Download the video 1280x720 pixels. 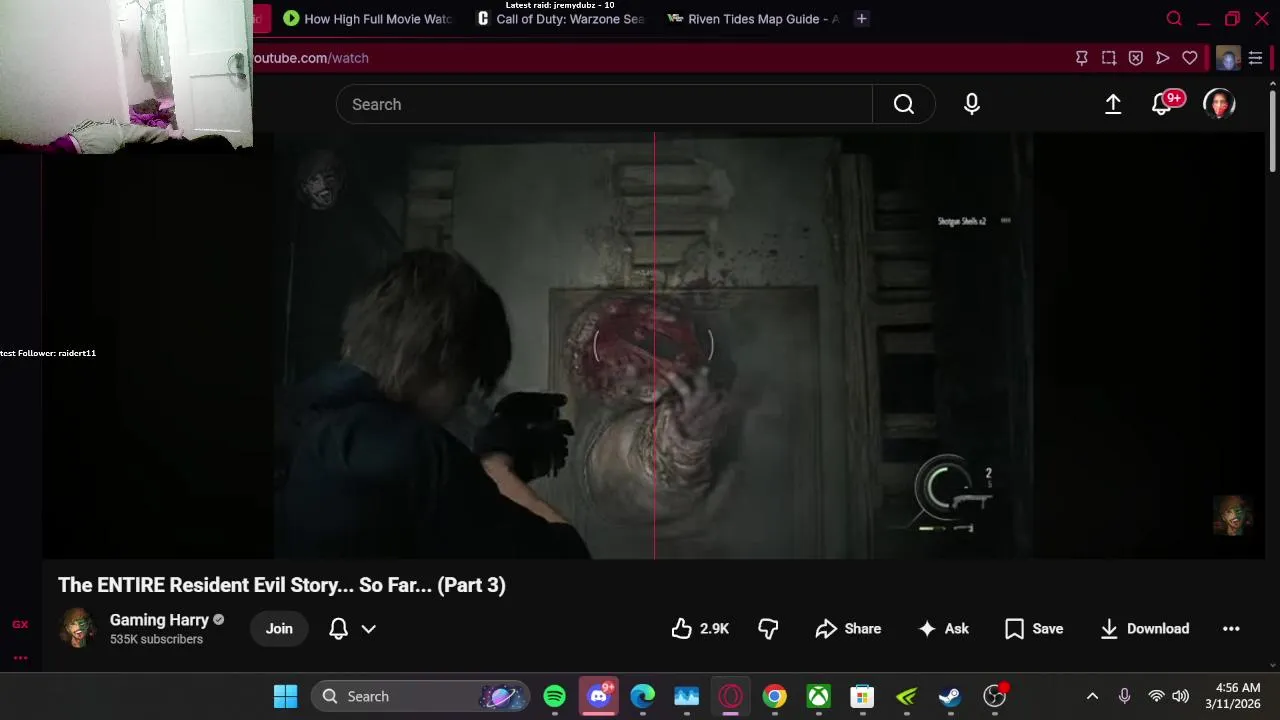pyautogui.click(x=1145, y=629)
